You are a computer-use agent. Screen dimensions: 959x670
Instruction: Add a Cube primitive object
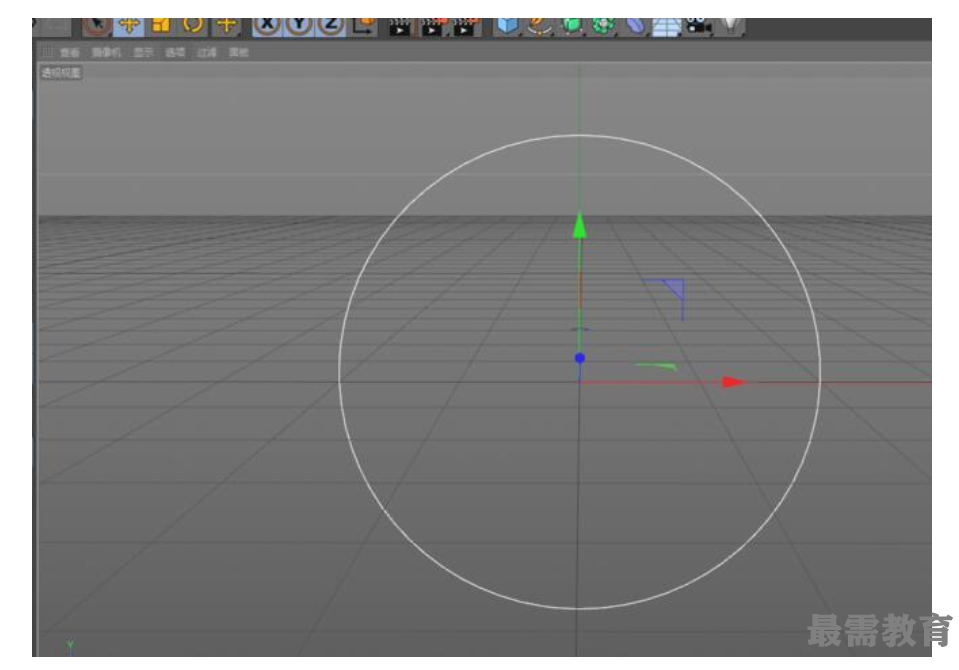tap(508, 26)
